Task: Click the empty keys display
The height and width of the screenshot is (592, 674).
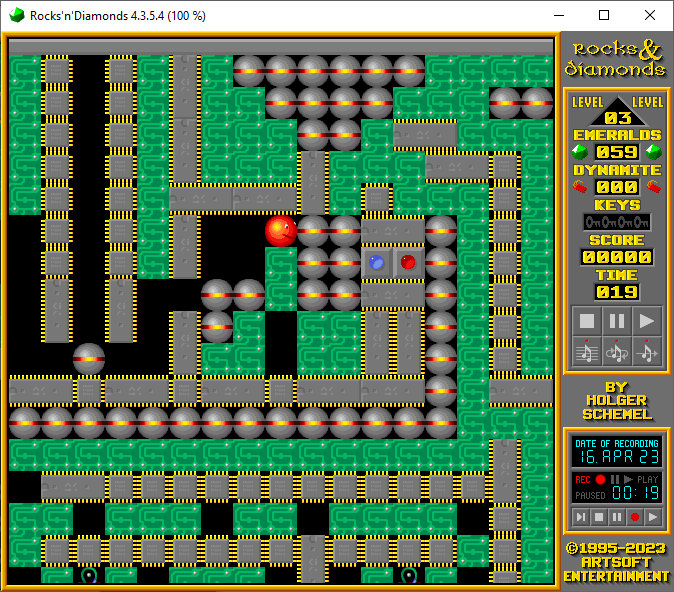Action: [x=617, y=222]
